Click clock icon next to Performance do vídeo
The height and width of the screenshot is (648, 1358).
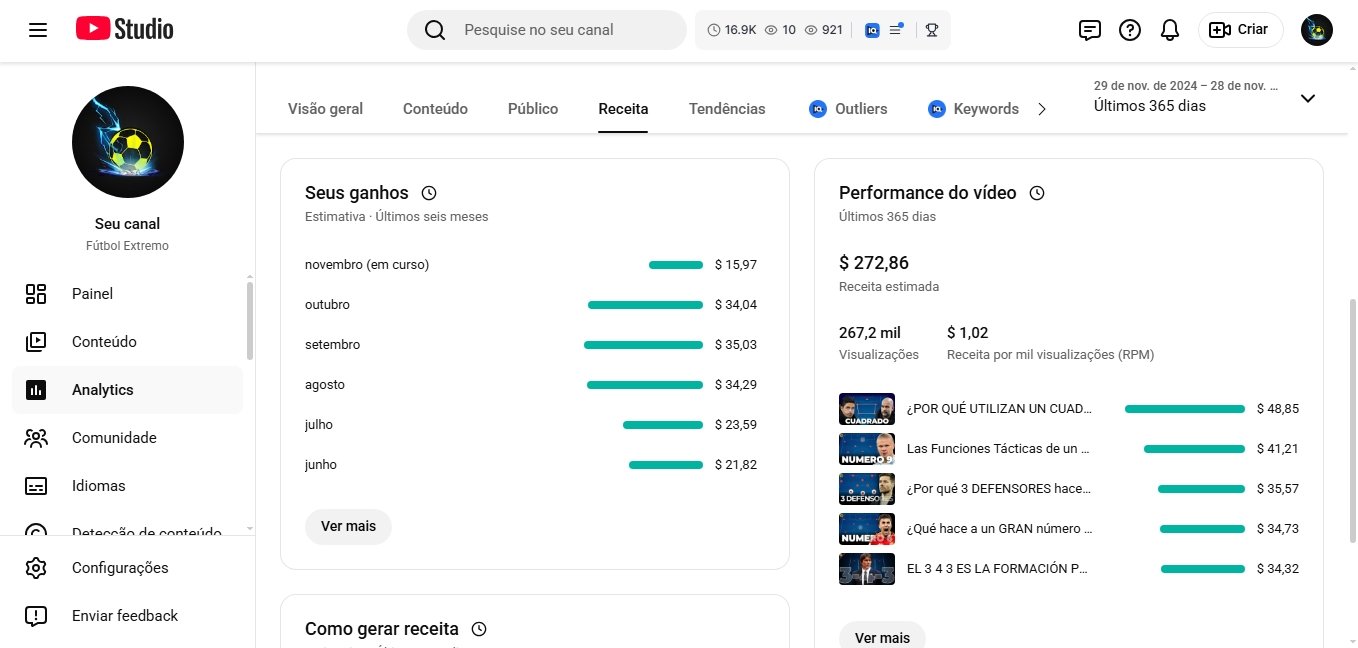click(x=1037, y=193)
